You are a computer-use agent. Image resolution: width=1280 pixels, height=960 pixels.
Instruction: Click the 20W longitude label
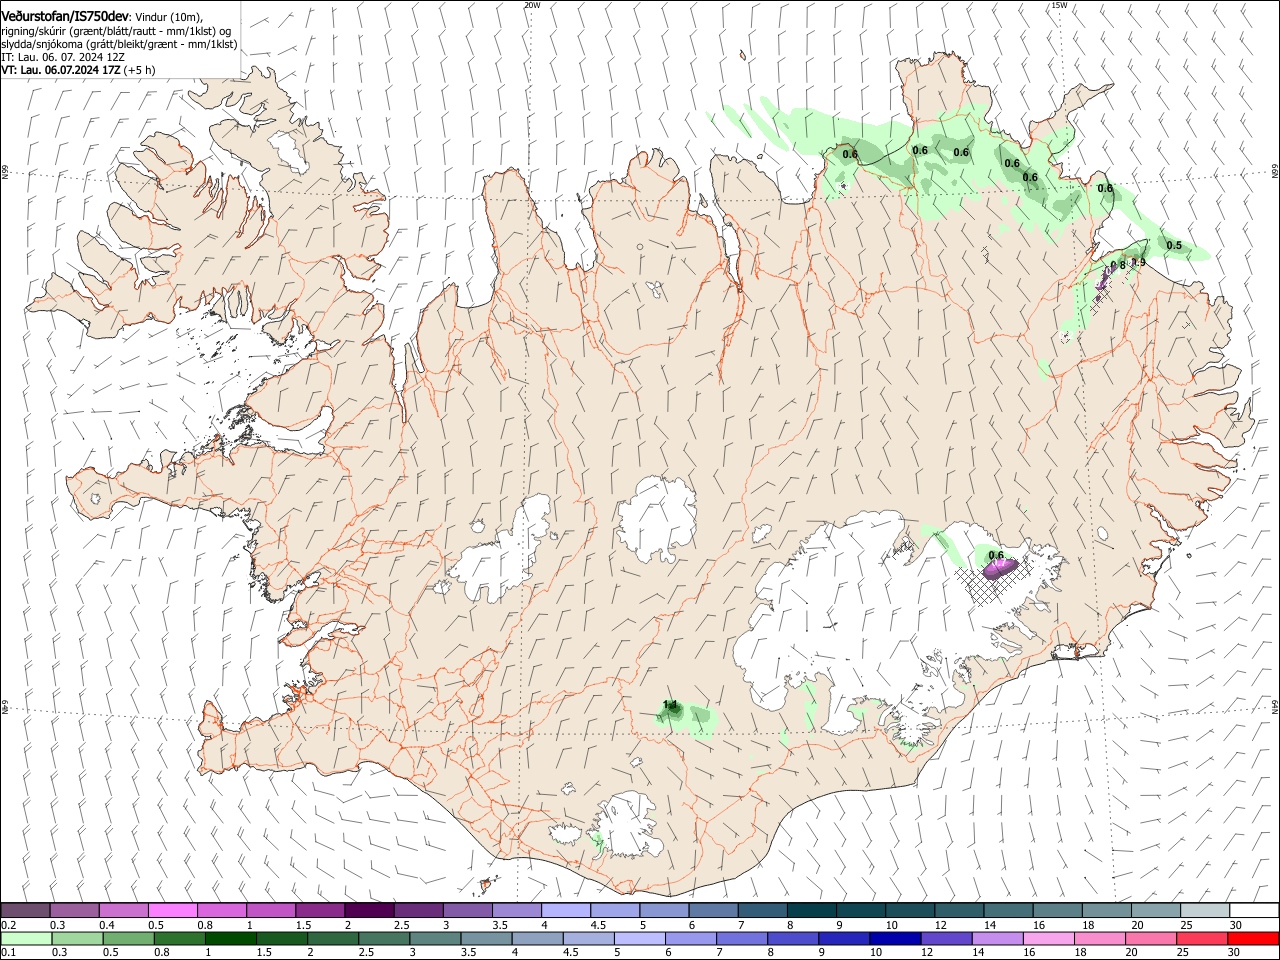coord(532,5)
